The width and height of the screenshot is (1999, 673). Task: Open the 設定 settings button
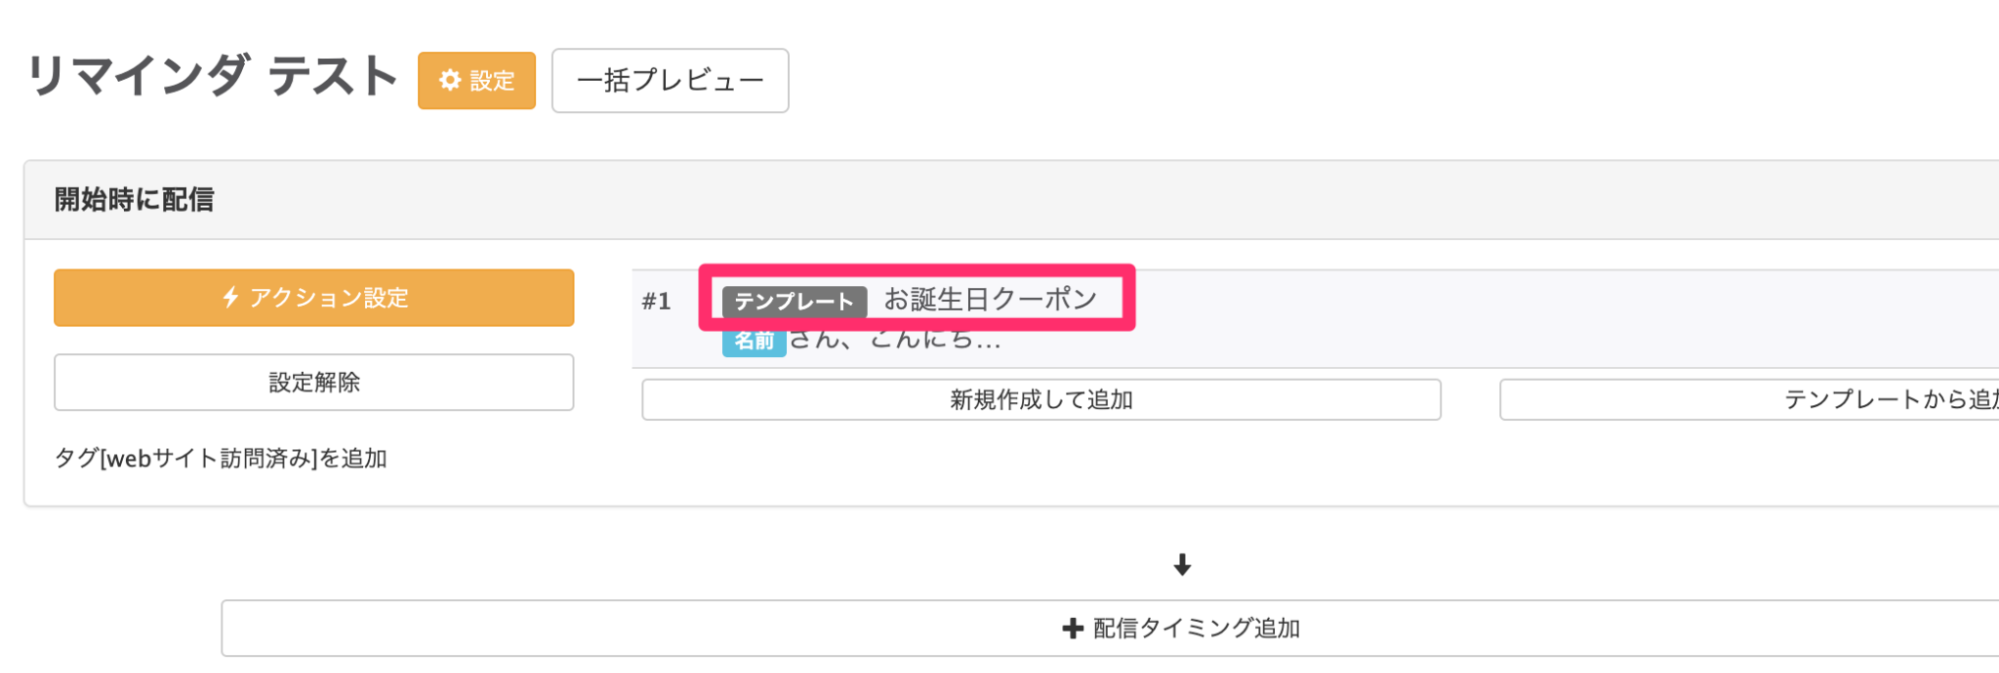coord(477,80)
